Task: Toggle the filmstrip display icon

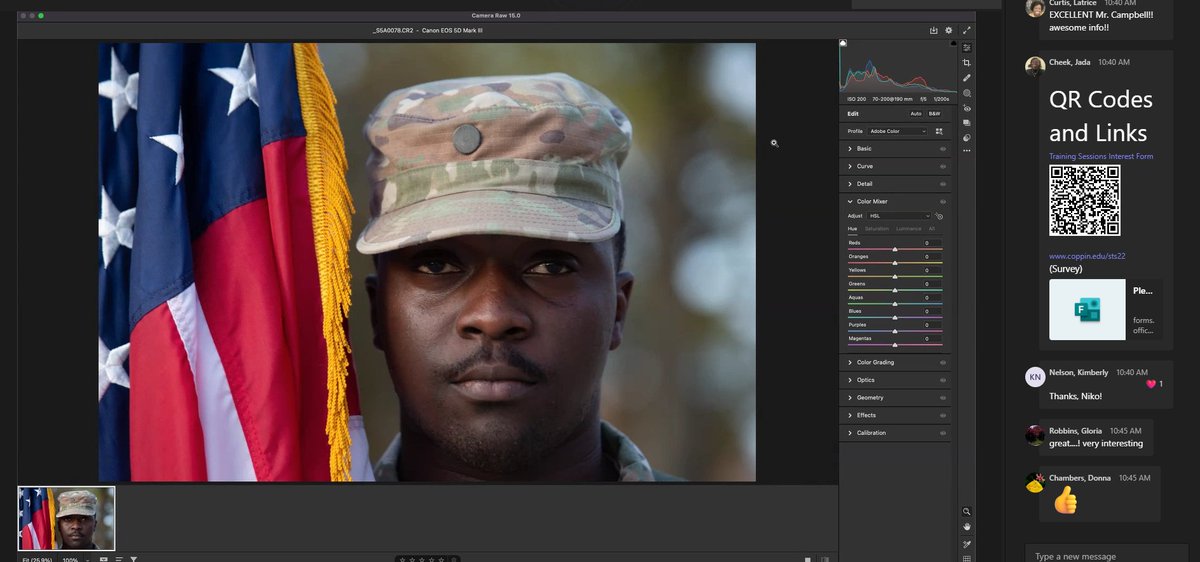Action: (103, 559)
